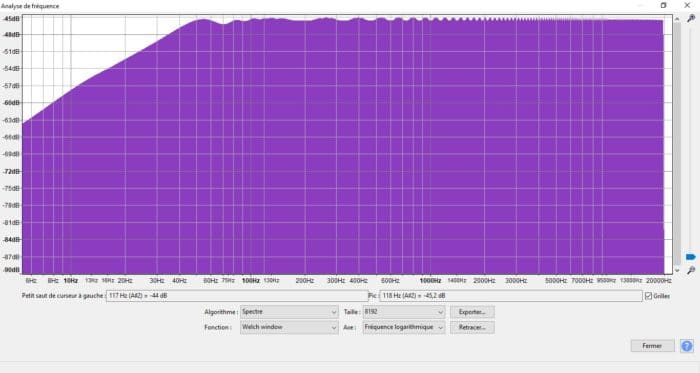Click the 'Fonction :' label
The width and height of the screenshot is (700, 373).
(218, 327)
